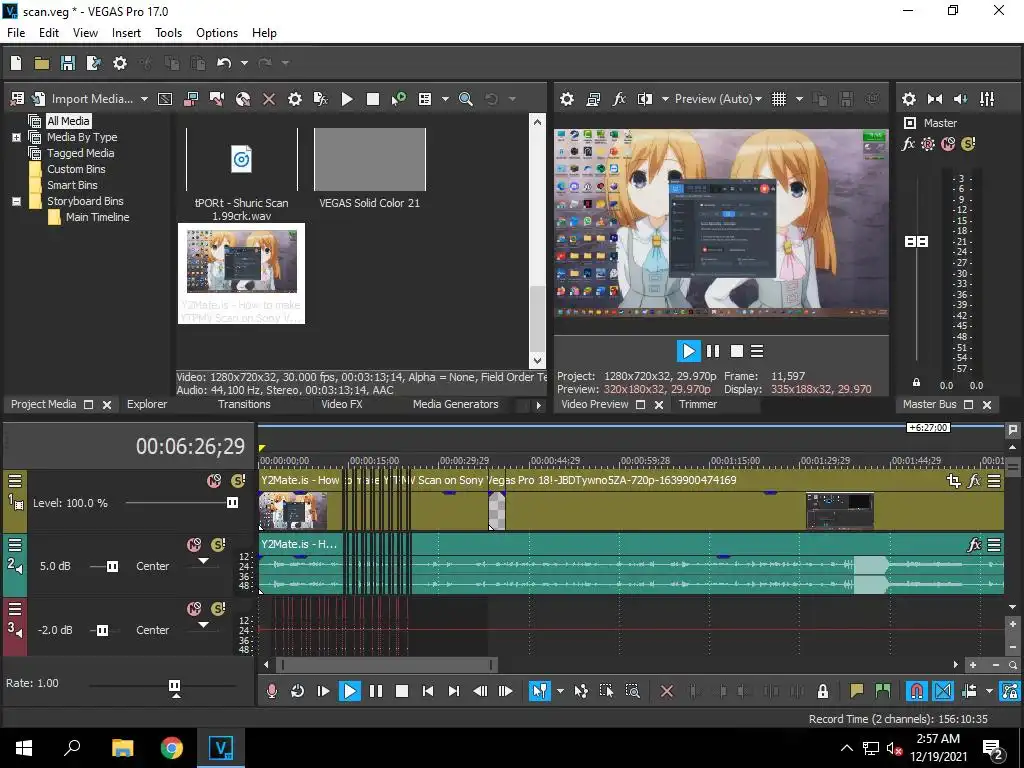Open Master Bus audio properties gear
The image size is (1024, 768).
(908, 99)
